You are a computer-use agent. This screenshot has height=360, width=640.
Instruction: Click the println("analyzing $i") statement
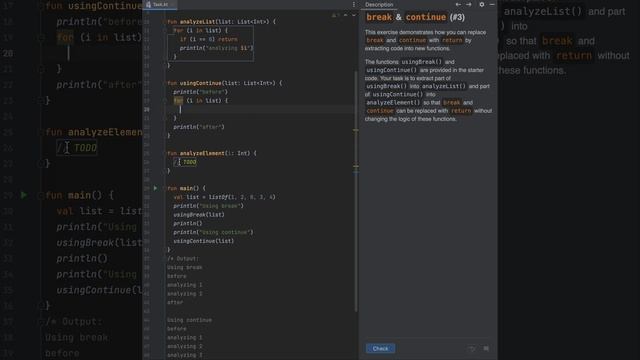pos(216,48)
